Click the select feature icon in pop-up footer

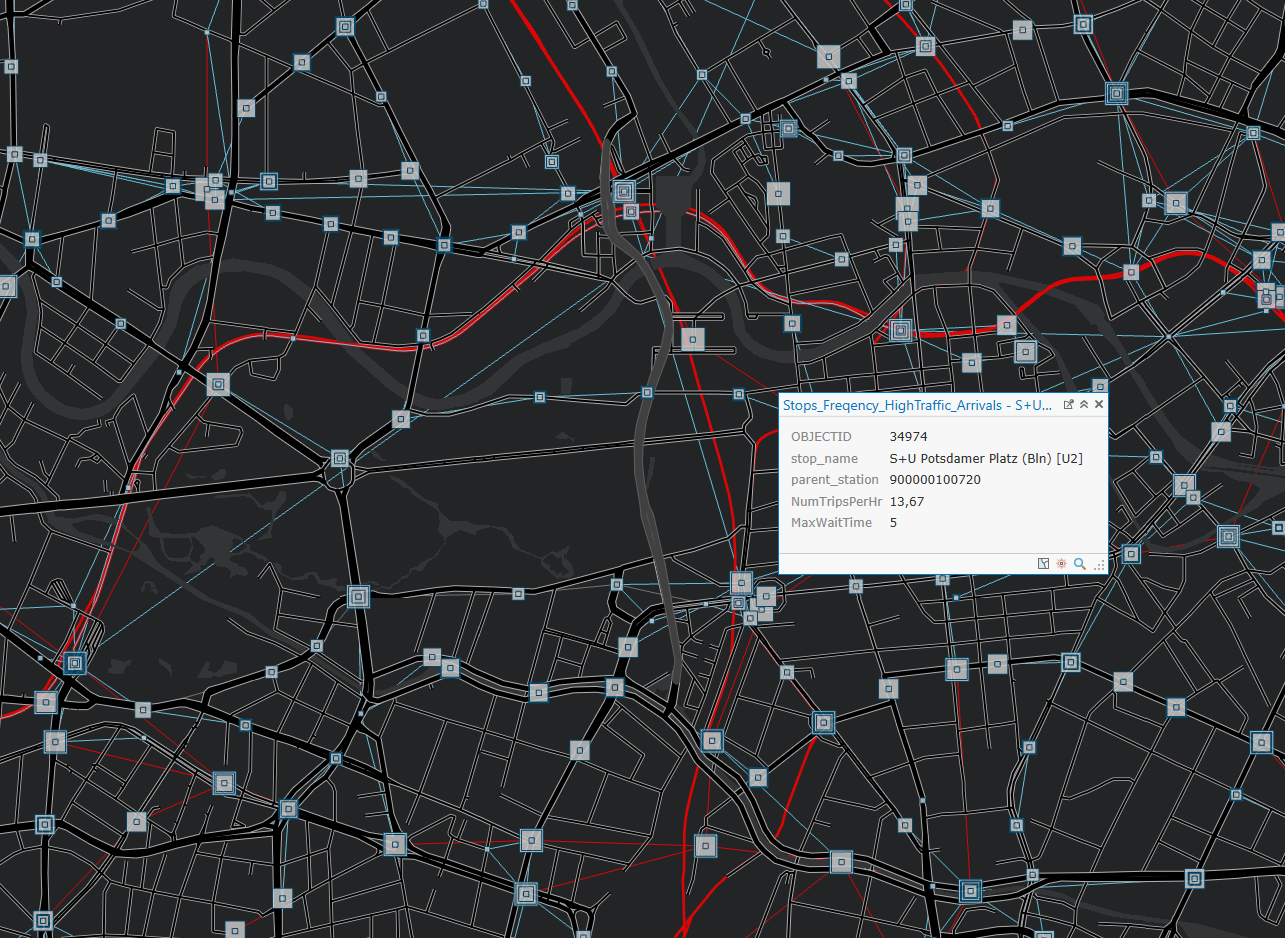[x=1044, y=564]
